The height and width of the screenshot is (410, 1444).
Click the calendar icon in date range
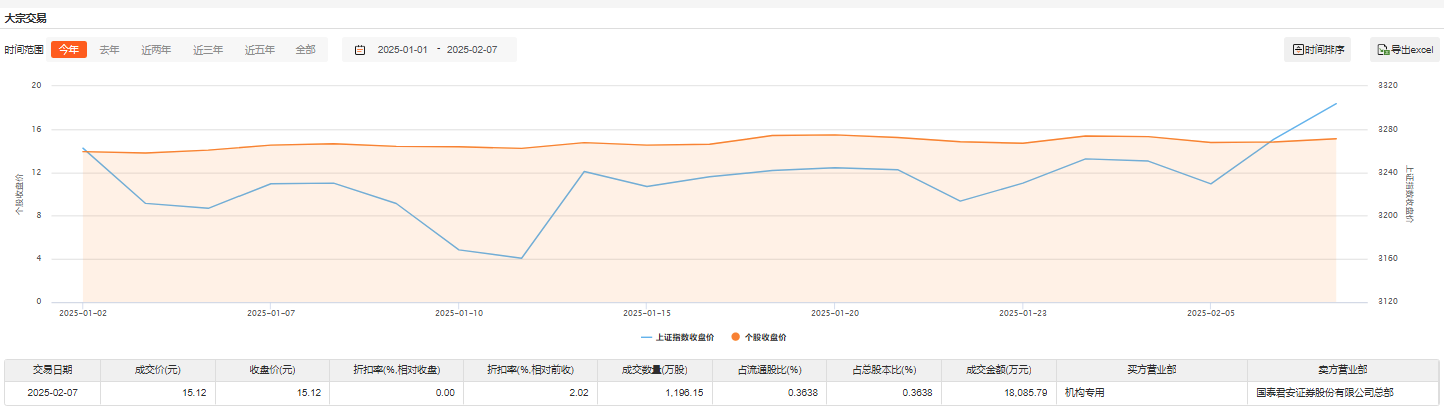coord(360,50)
